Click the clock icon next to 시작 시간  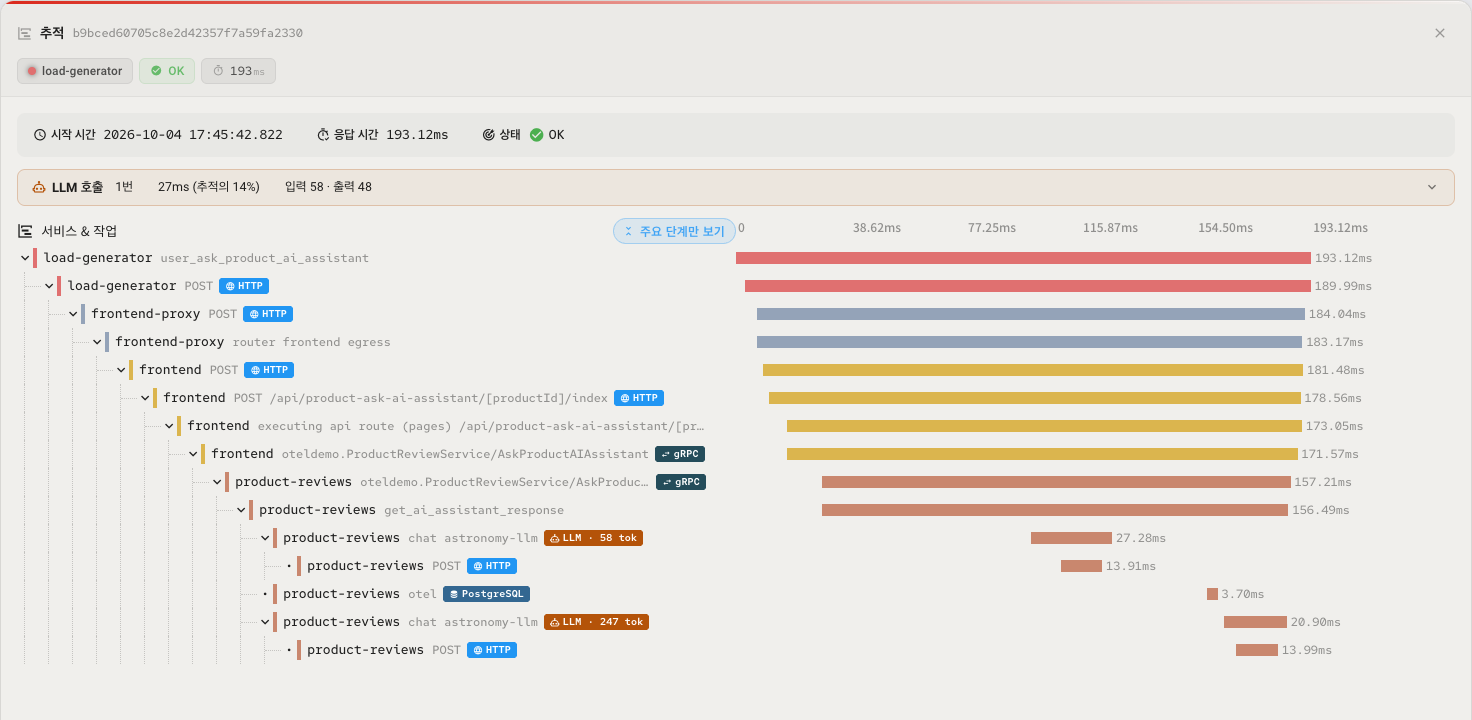(x=40, y=135)
